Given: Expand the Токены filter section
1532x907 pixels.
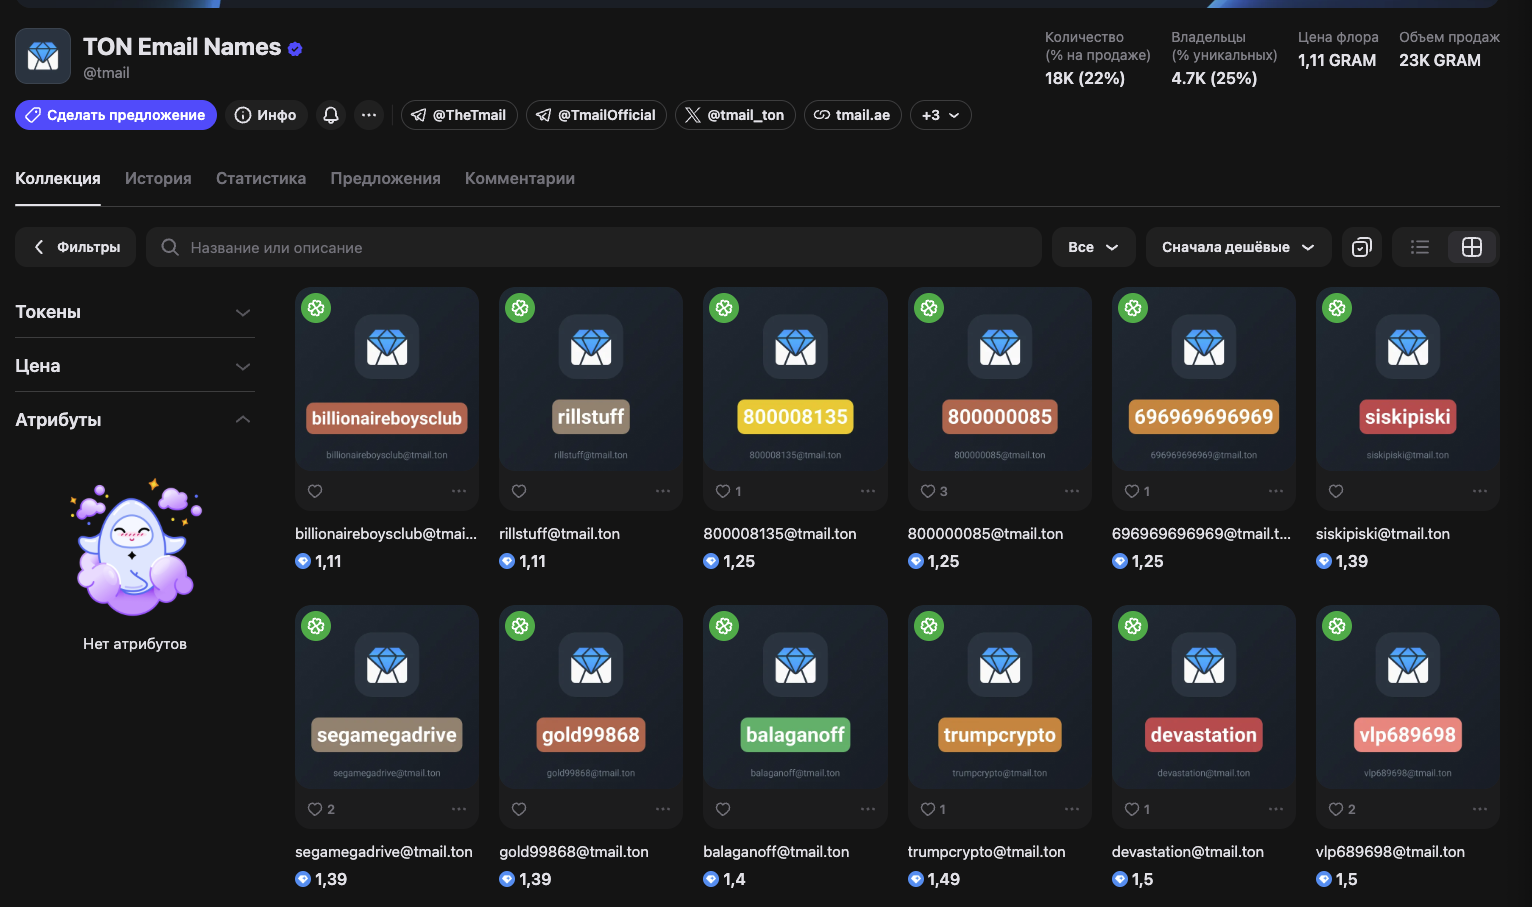Looking at the screenshot, I should pos(135,312).
